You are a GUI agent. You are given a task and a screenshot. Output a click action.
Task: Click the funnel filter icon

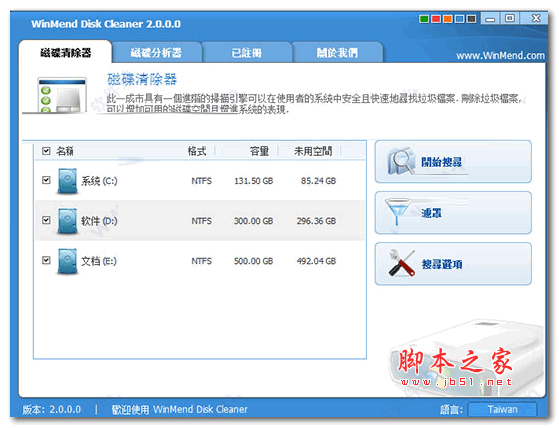tap(397, 212)
